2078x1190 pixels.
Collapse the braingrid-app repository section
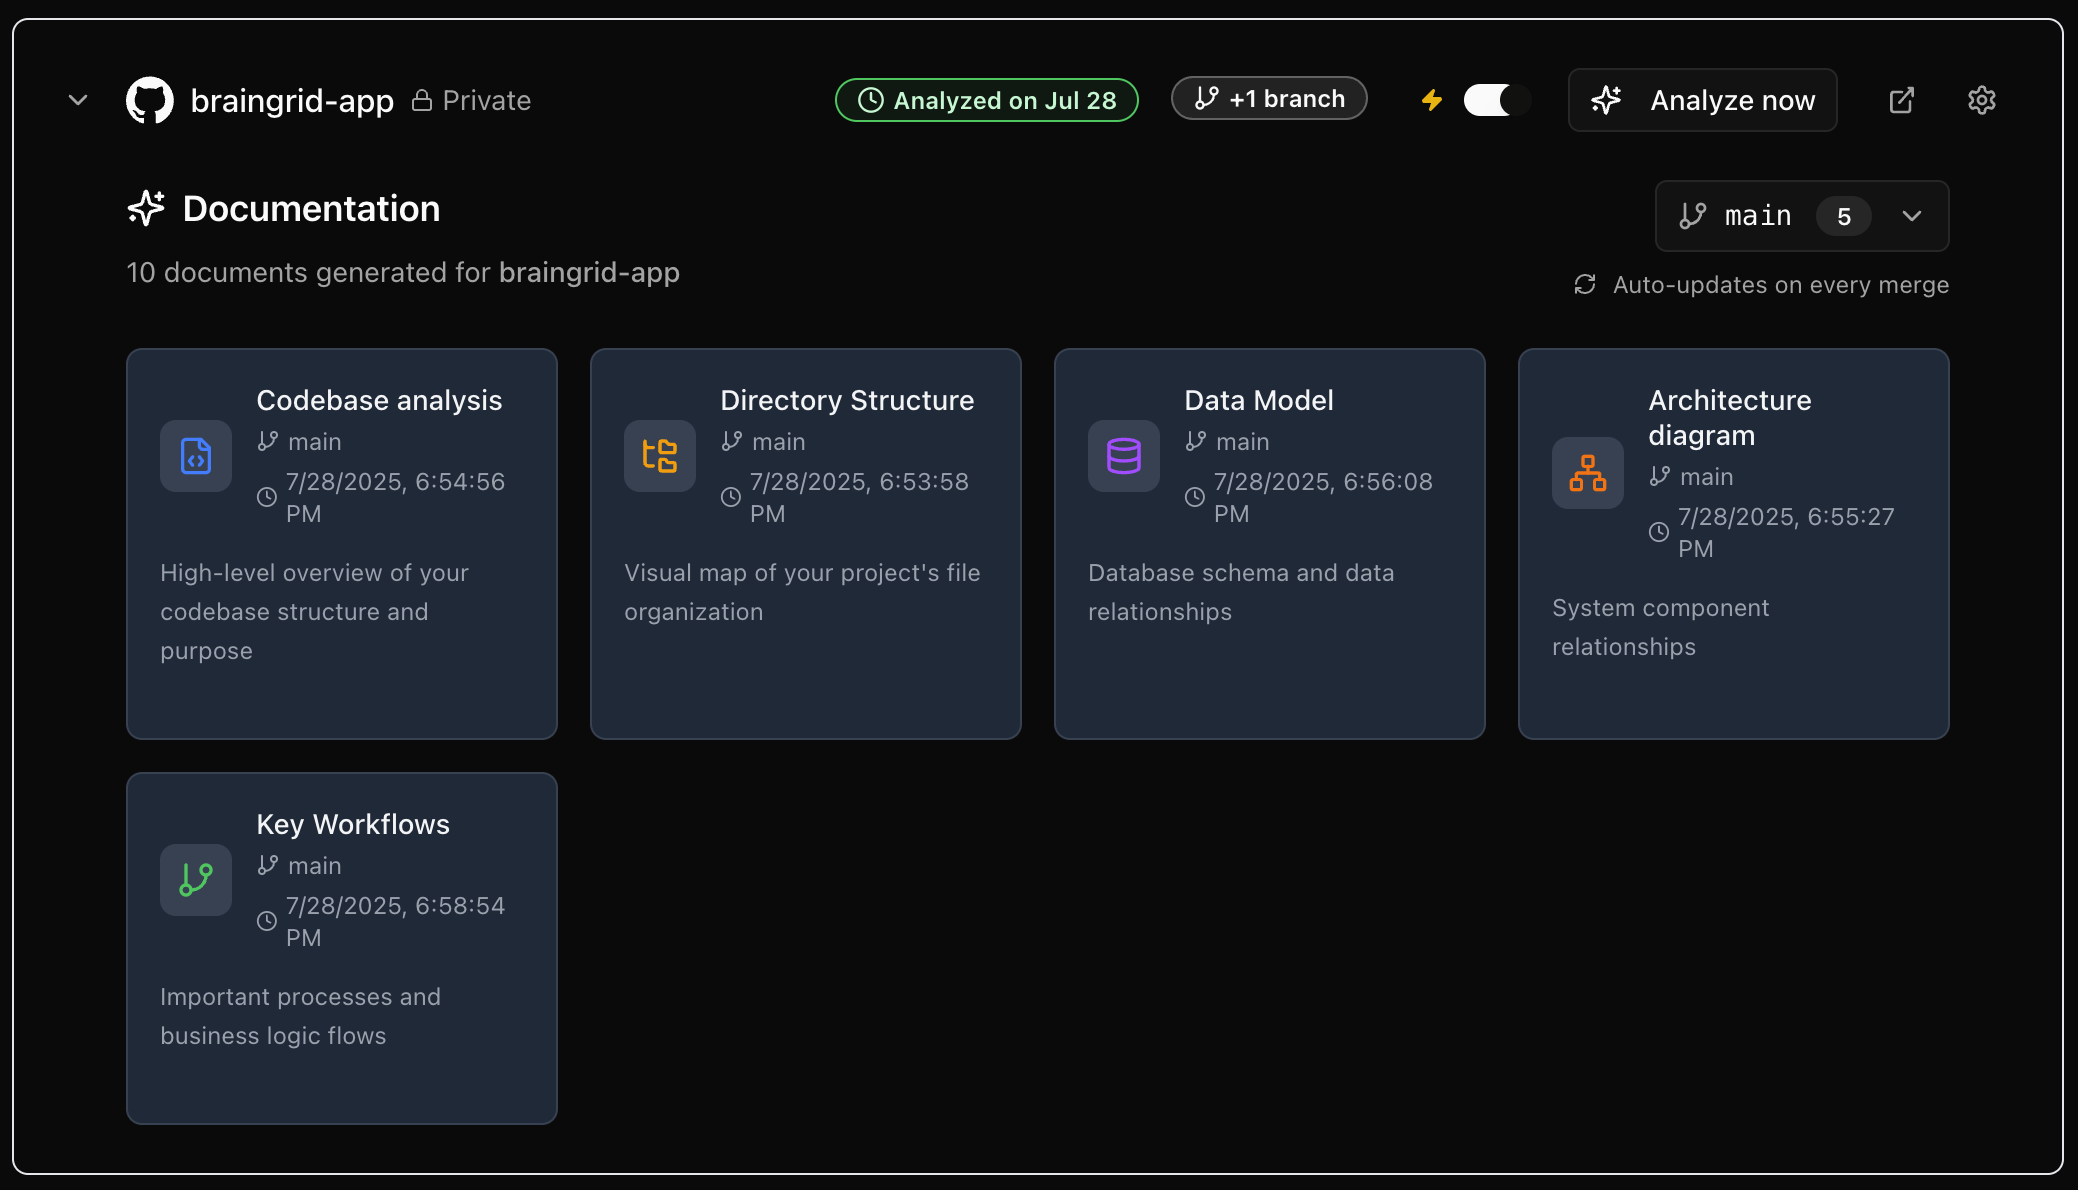click(78, 100)
